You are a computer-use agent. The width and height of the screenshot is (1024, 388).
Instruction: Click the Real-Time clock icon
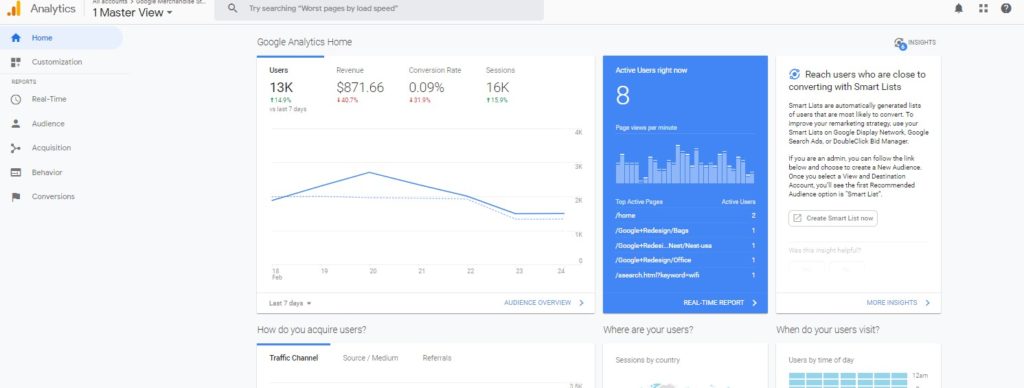click(16, 99)
